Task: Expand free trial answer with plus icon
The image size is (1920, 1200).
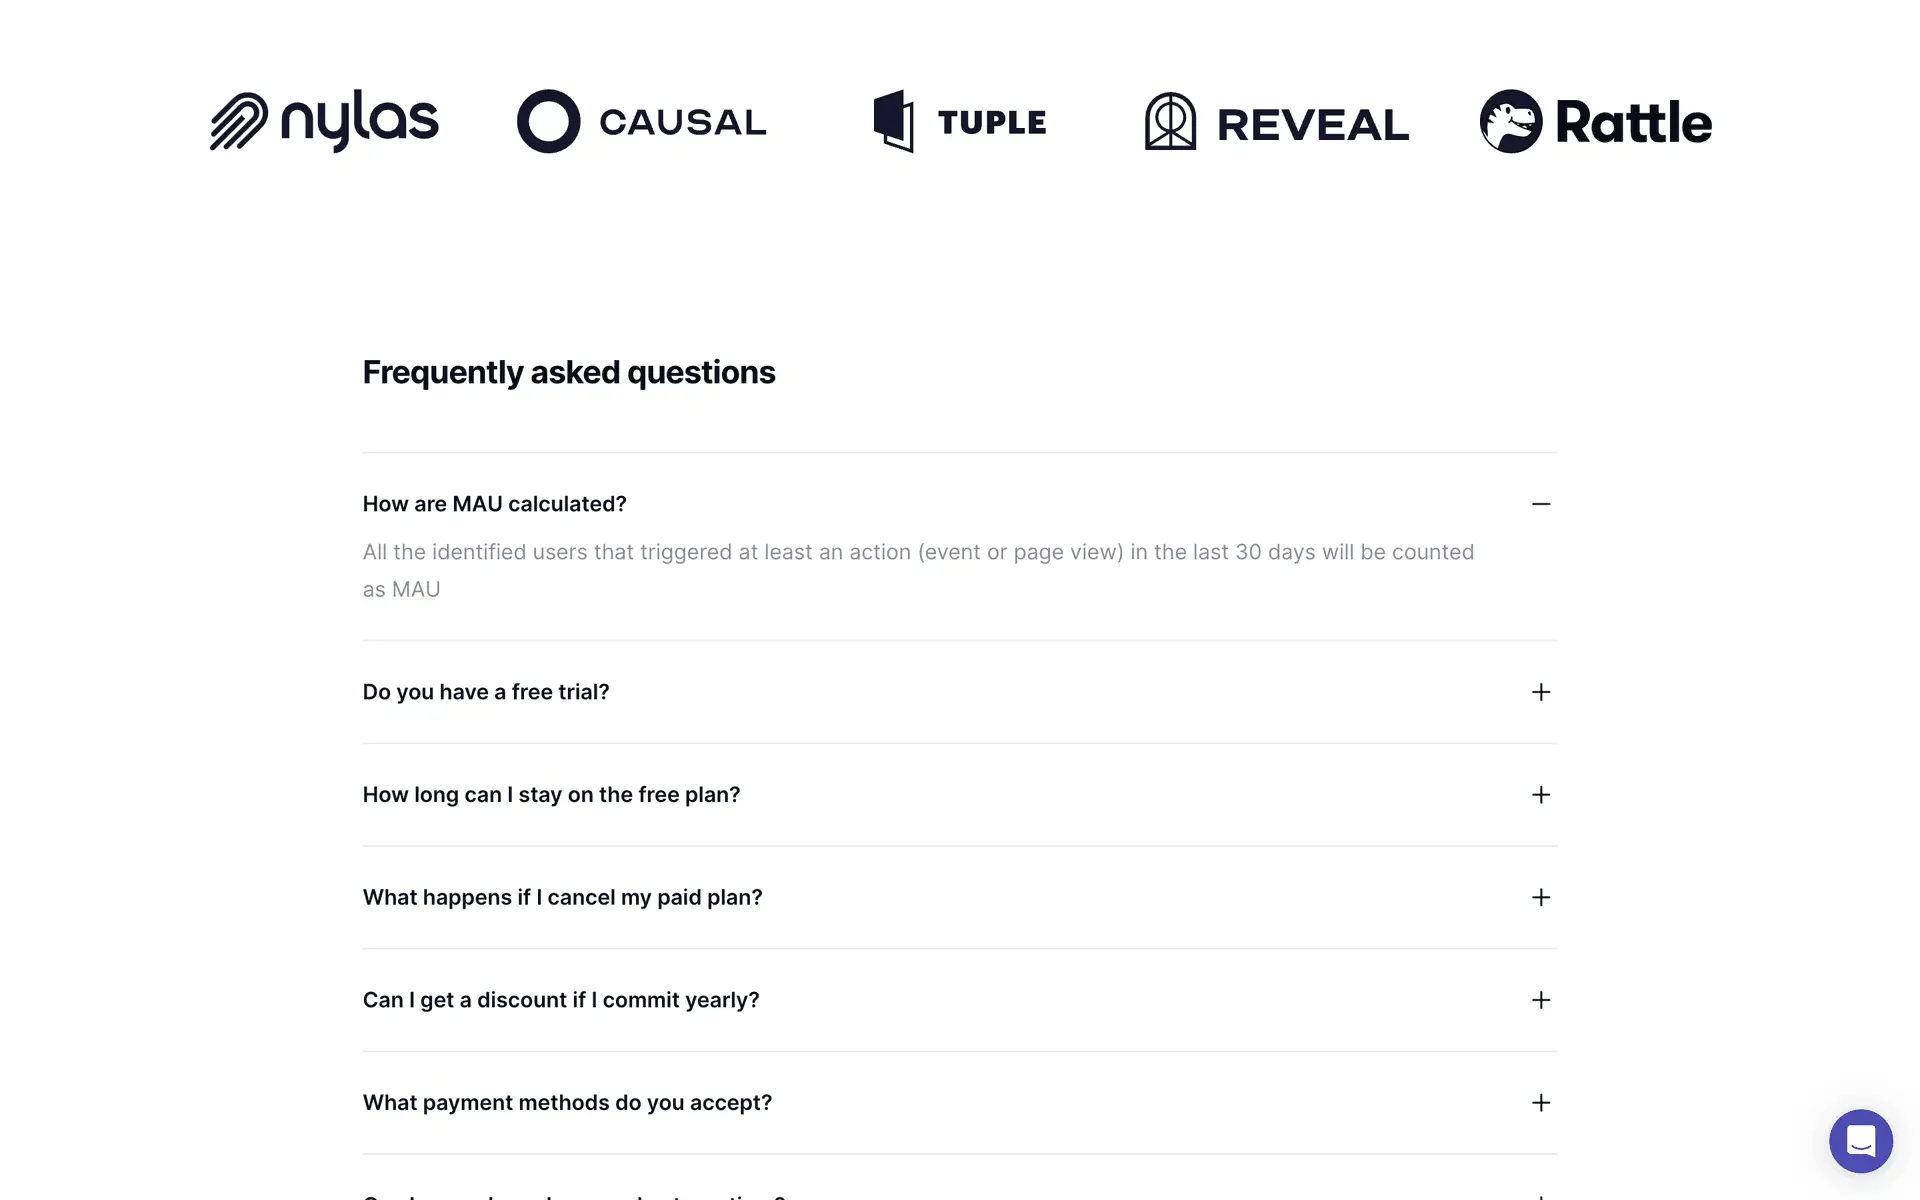Action: pyautogui.click(x=1540, y=692)
